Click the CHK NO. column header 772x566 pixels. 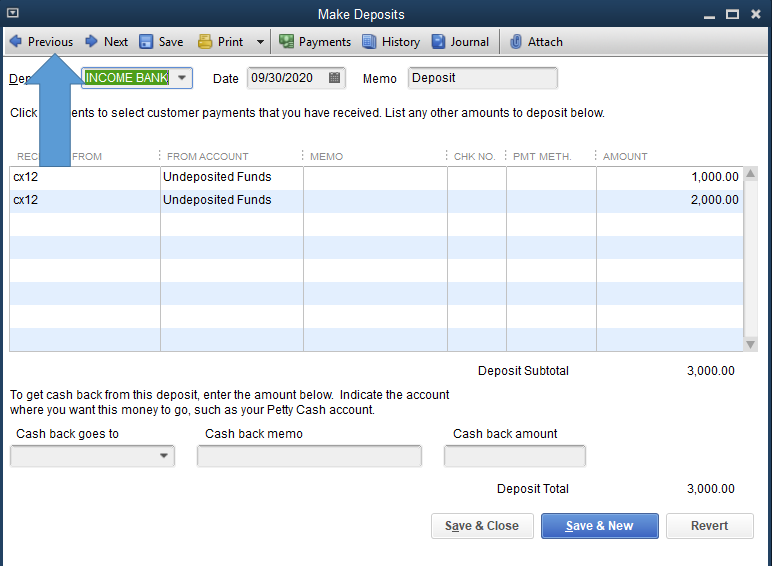474,157
